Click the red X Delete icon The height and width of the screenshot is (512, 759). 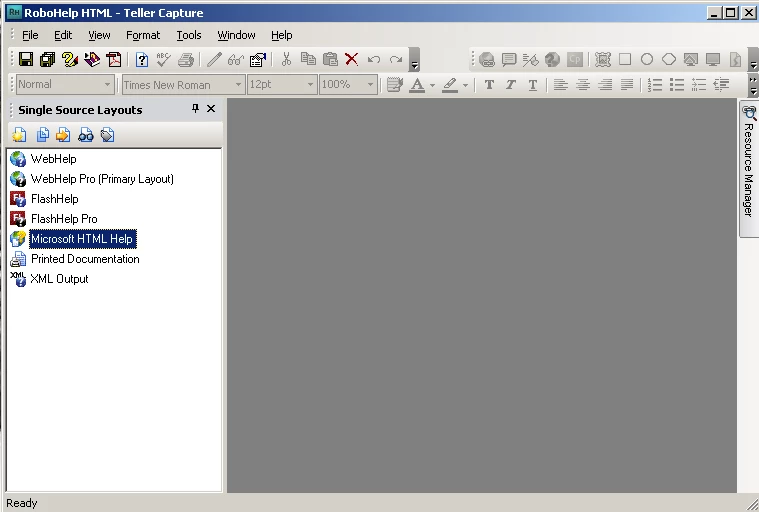pos(352,60)
